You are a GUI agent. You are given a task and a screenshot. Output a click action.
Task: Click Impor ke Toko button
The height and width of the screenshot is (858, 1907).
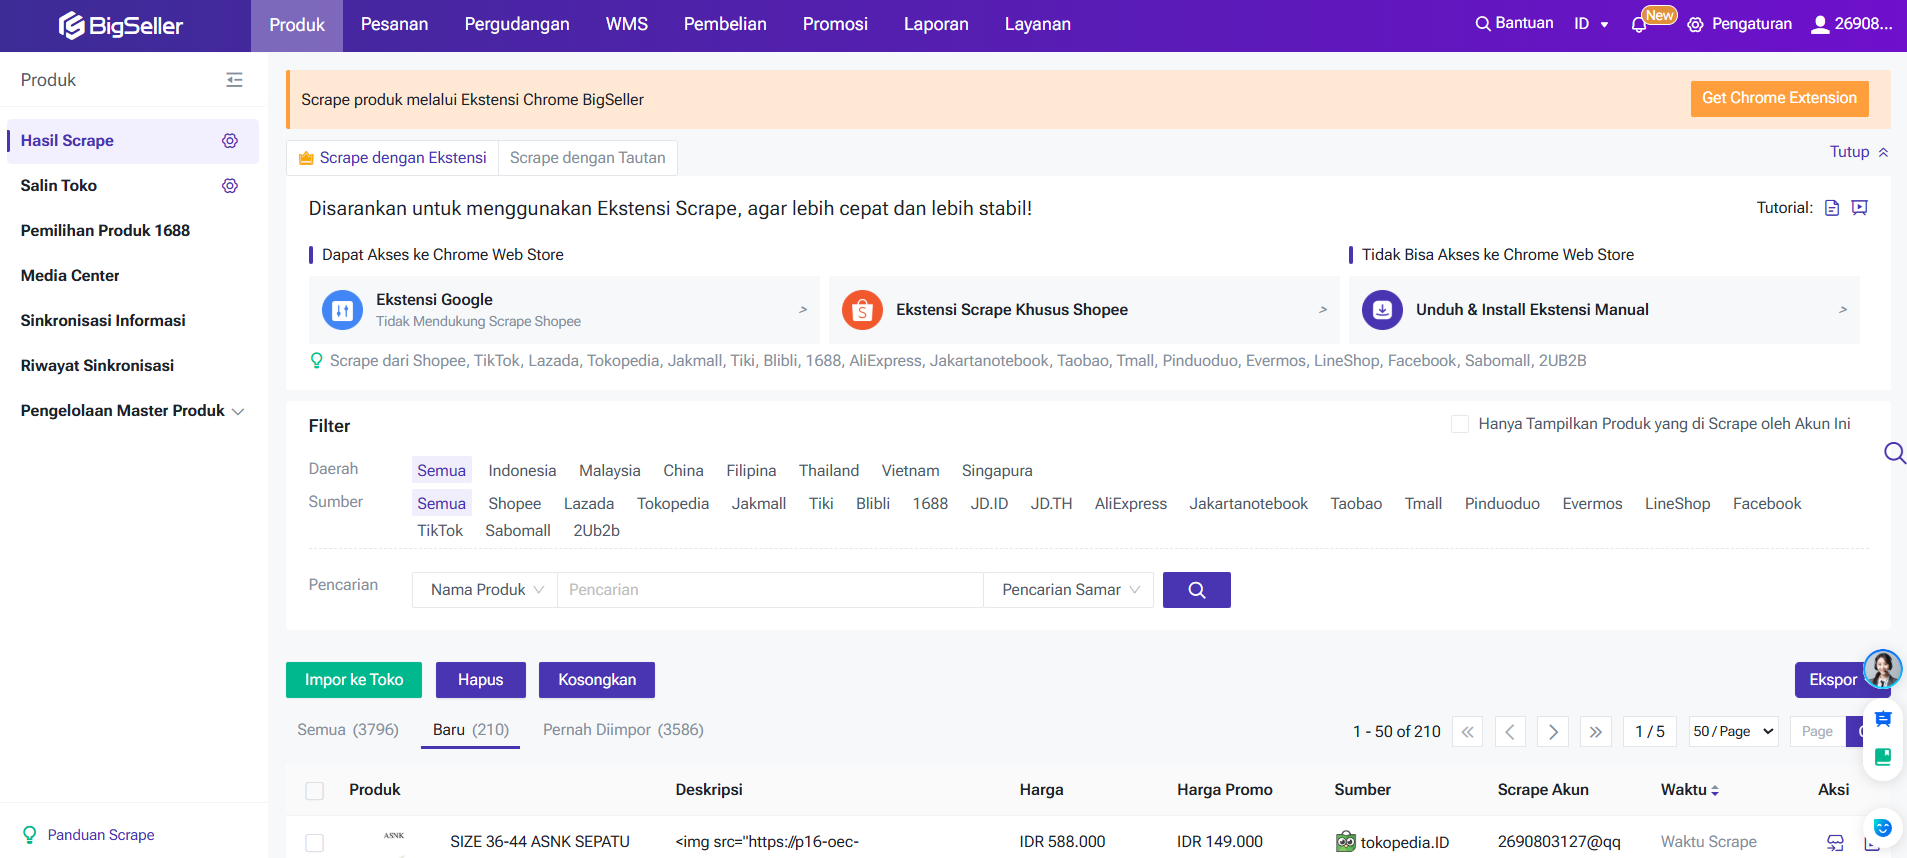click(354, 680)
